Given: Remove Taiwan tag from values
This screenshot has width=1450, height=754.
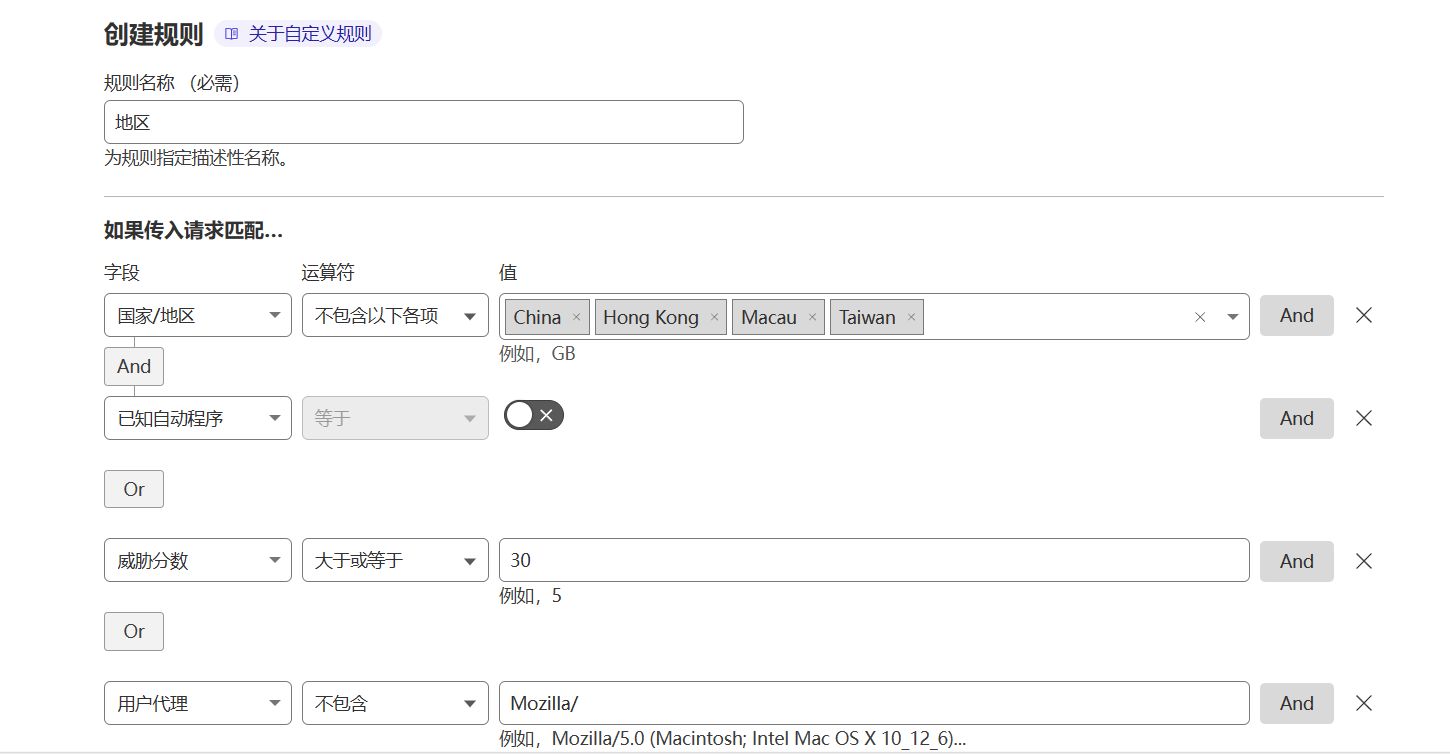Looking at the screenshot, I should click(911, 317).
